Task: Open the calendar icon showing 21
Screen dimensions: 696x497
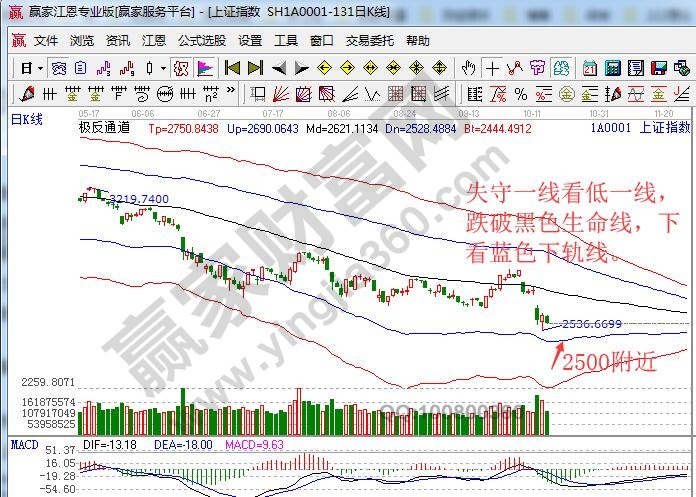Action: tap(589, 68)
